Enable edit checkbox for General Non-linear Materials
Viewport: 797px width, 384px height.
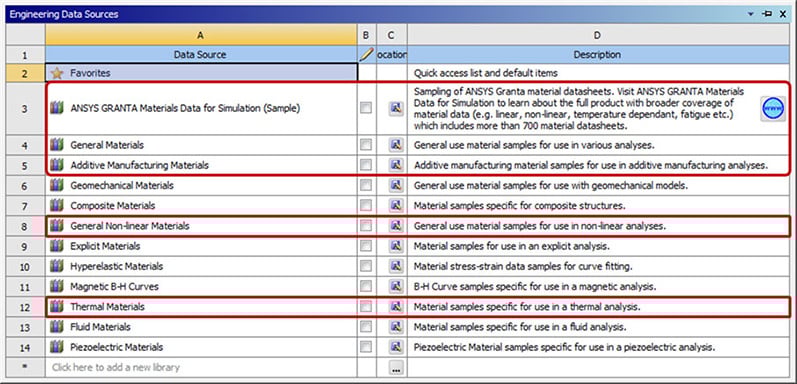click(x=365, y=226)
